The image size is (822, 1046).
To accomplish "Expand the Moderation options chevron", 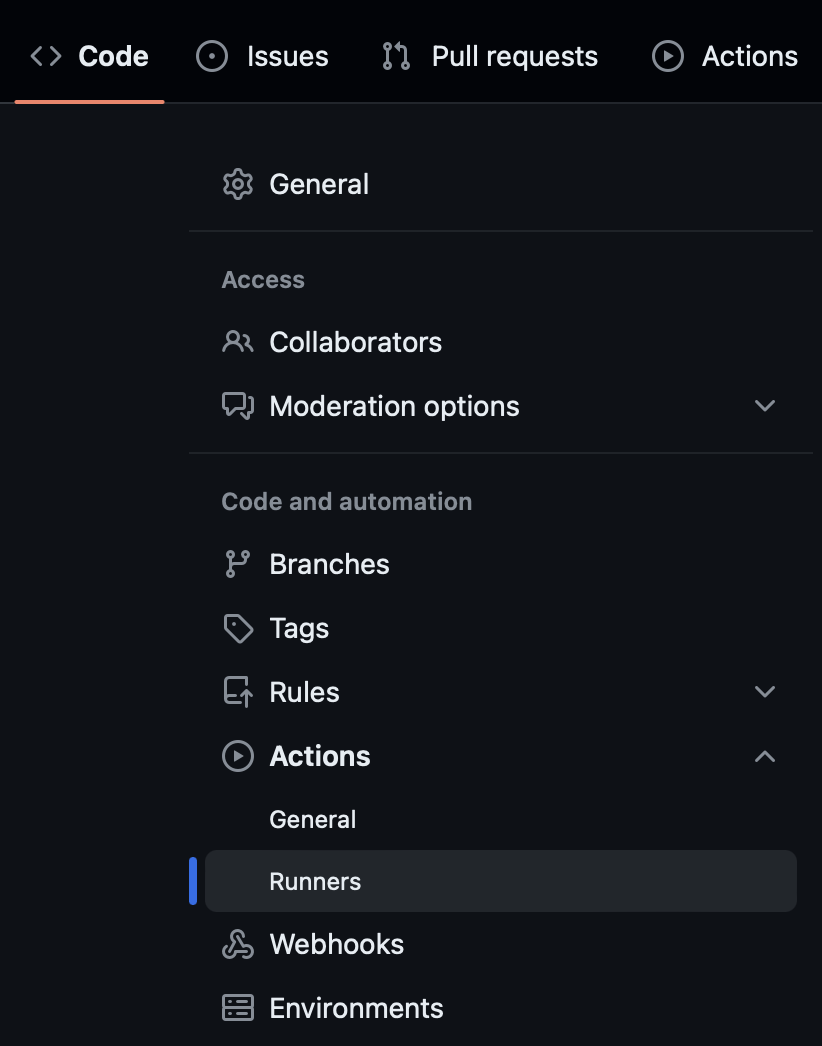I will click(x=765, y=406).
